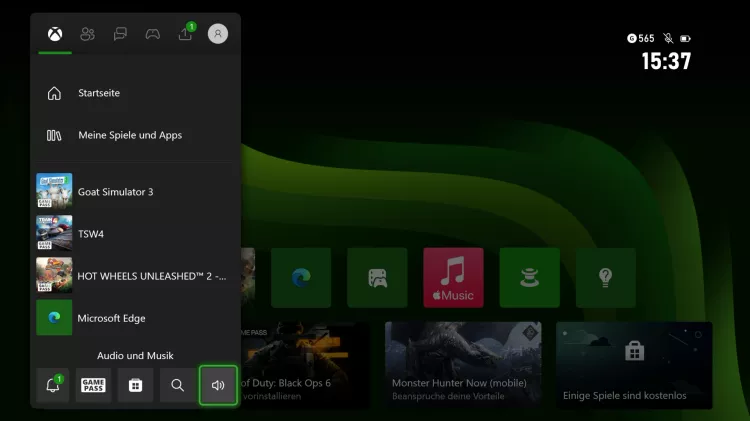Viewport: 750px width, 421px height.
Task: Click the Gamerscore 565 indicator
Action: point(640,38)
